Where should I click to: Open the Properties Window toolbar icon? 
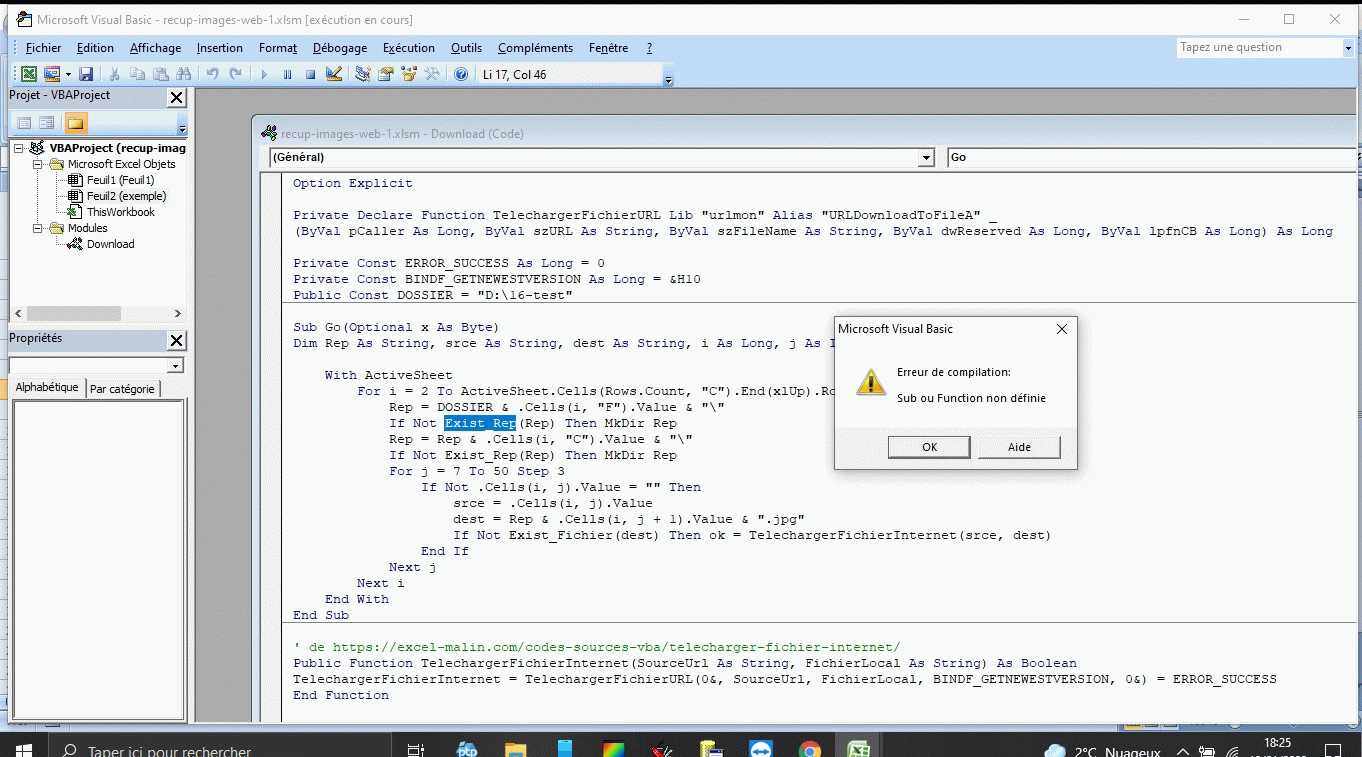point(385,74)
